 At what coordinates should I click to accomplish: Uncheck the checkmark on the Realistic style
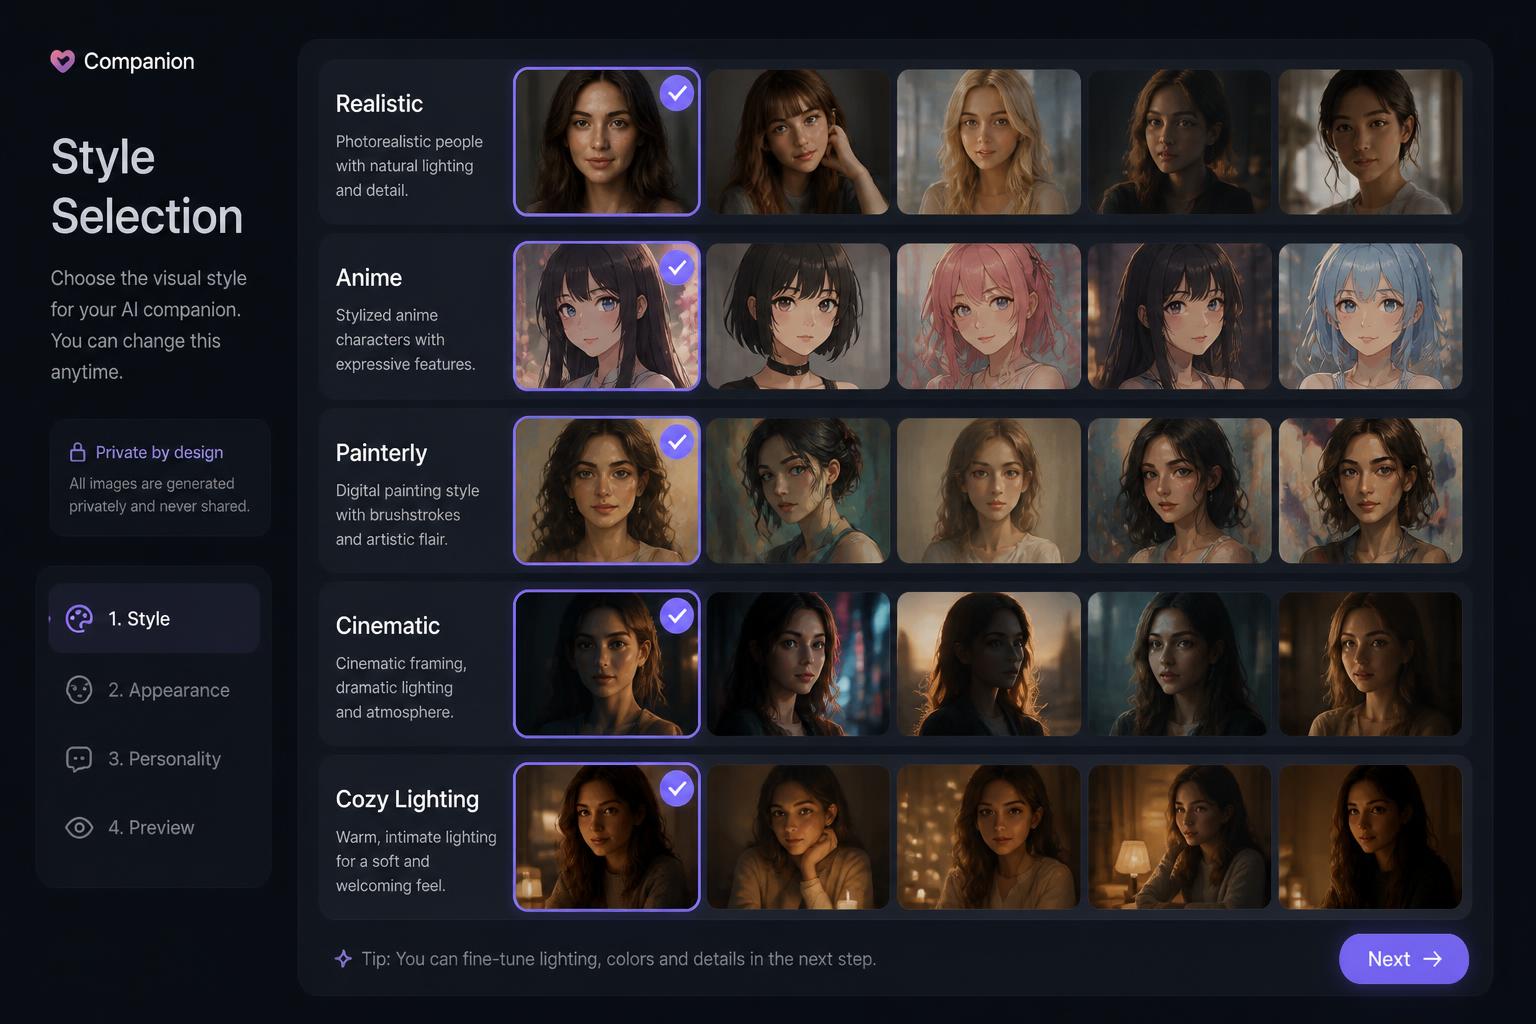(677, 93)
